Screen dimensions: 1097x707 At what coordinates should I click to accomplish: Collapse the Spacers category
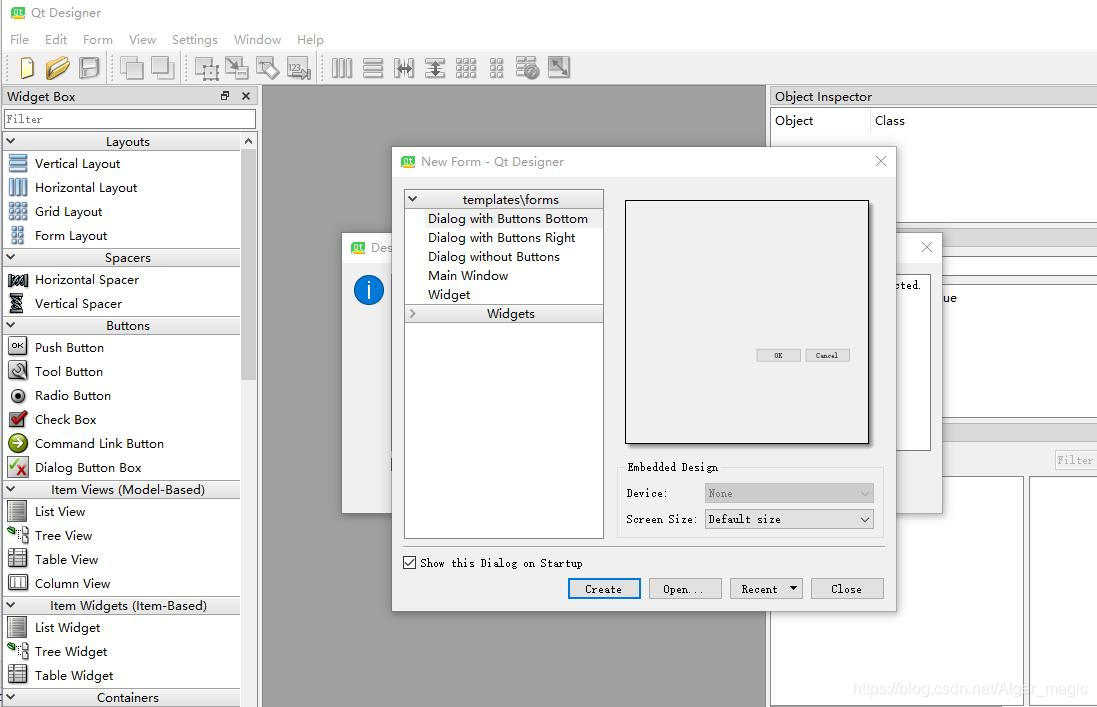[10, 257]
